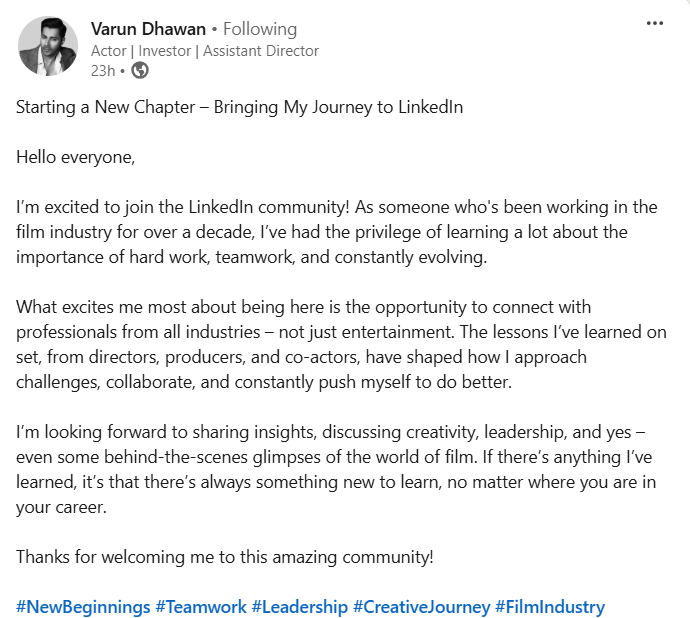The height and width of the screenshot is (618, 690).
Task: Click paragraph starting 'What excites me most'
Action: [x=340, y=344]
